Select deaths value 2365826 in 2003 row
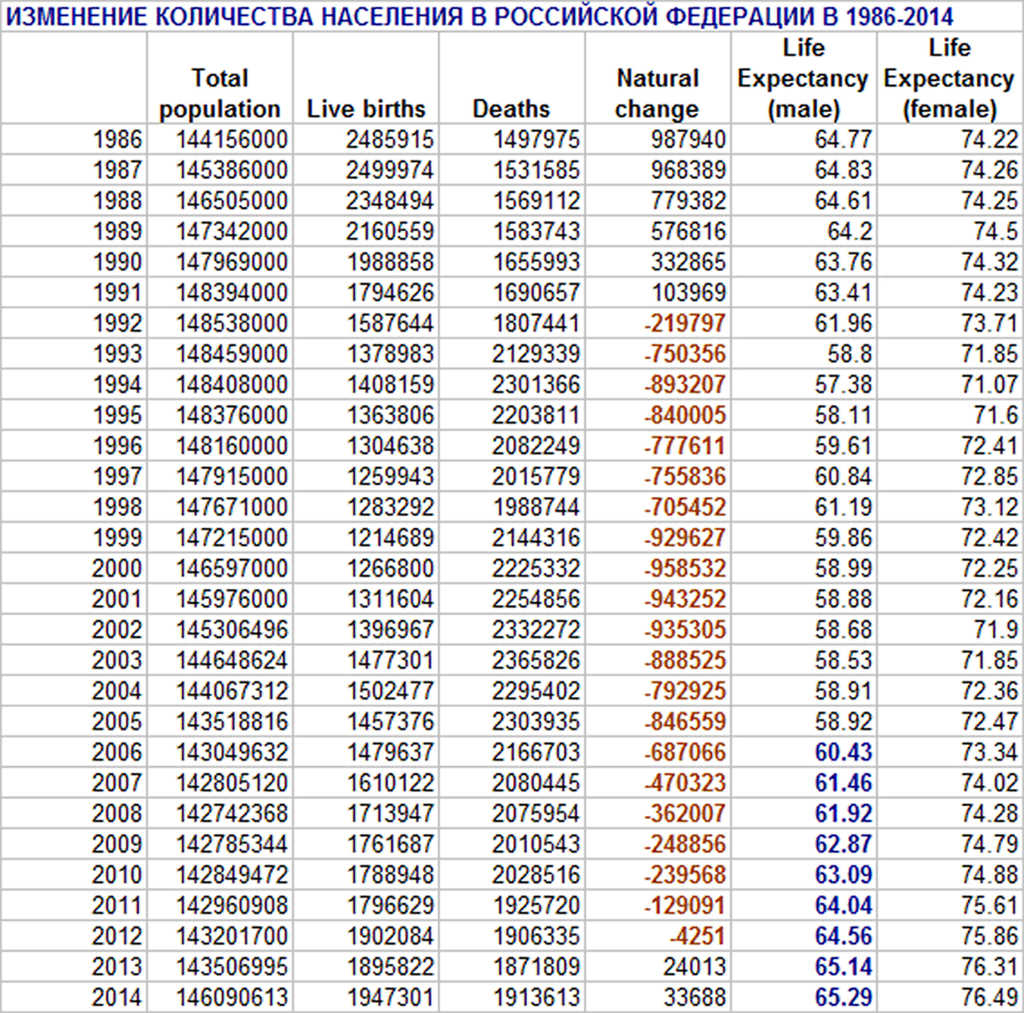Image resolution: width=1024 pixels, height=1013 pixels. pyautogui.click(x=535, y=660)
